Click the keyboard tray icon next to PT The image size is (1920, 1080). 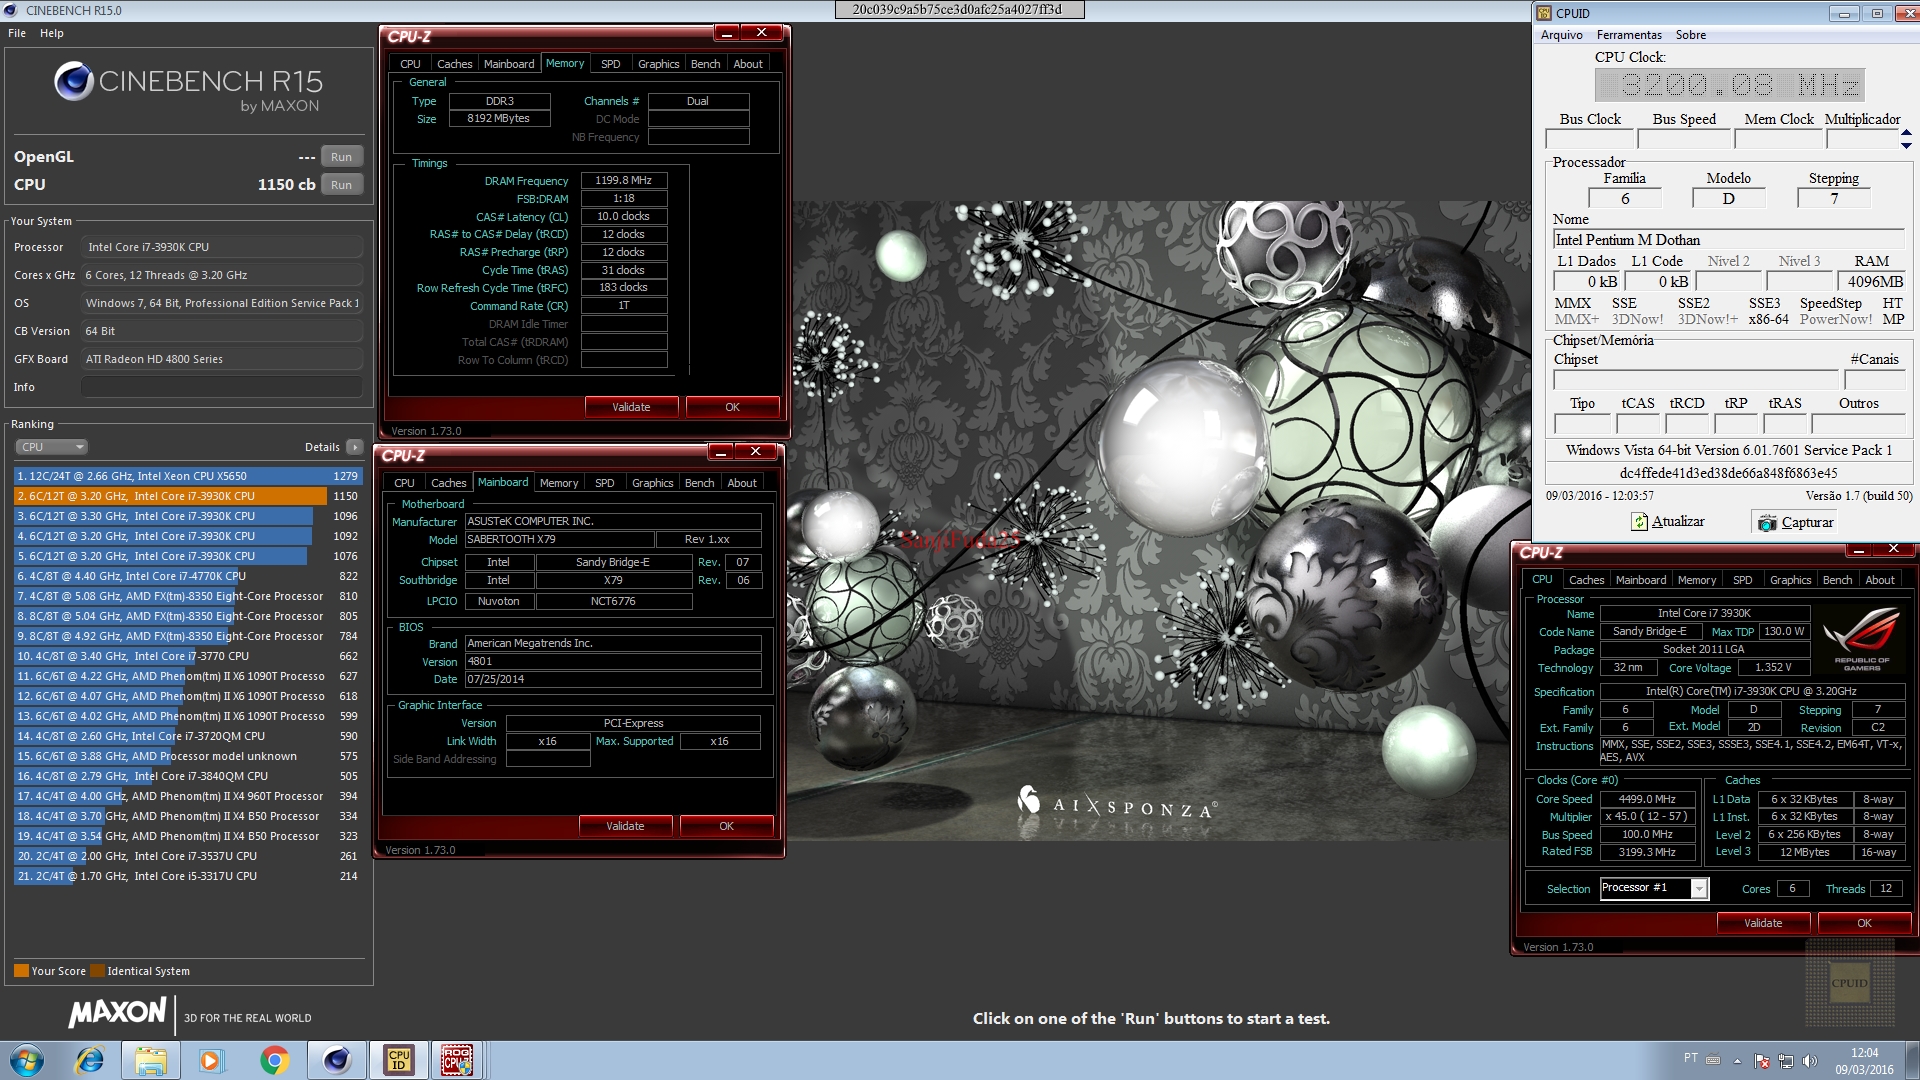(1713, 1060)
